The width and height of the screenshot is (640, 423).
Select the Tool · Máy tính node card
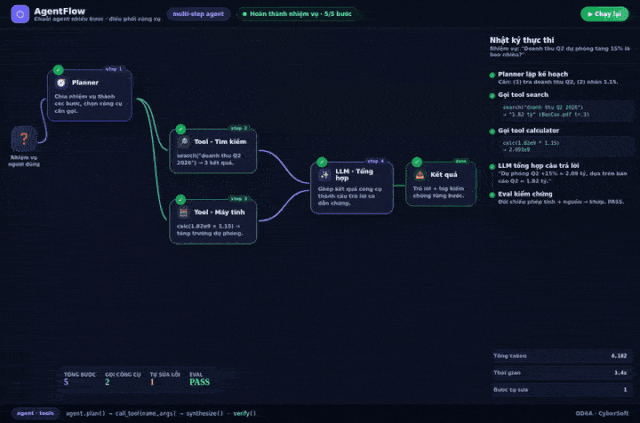[x=213, y=222]
